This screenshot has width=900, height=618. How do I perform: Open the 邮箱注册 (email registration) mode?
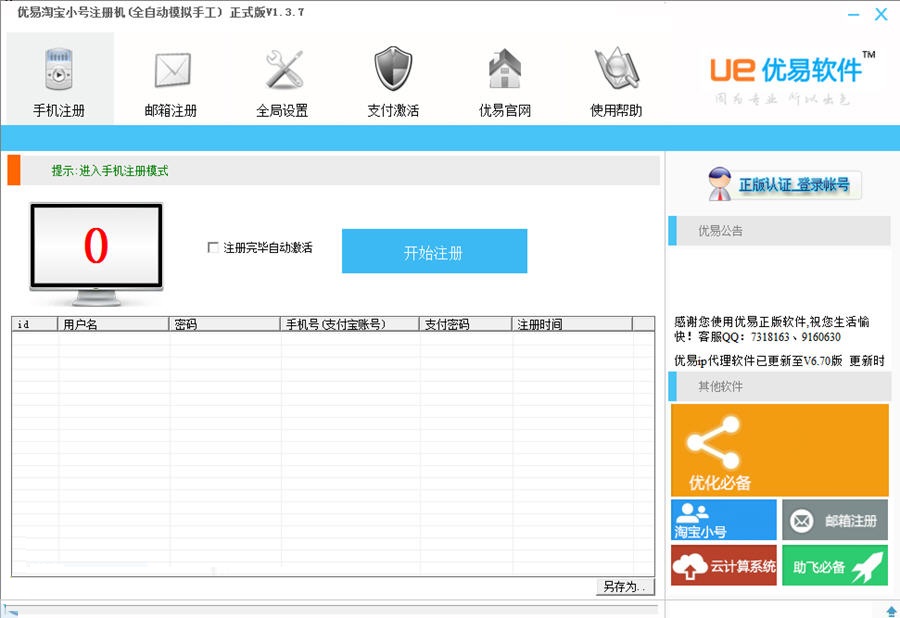pyautogui.click(x=170, y=80)
